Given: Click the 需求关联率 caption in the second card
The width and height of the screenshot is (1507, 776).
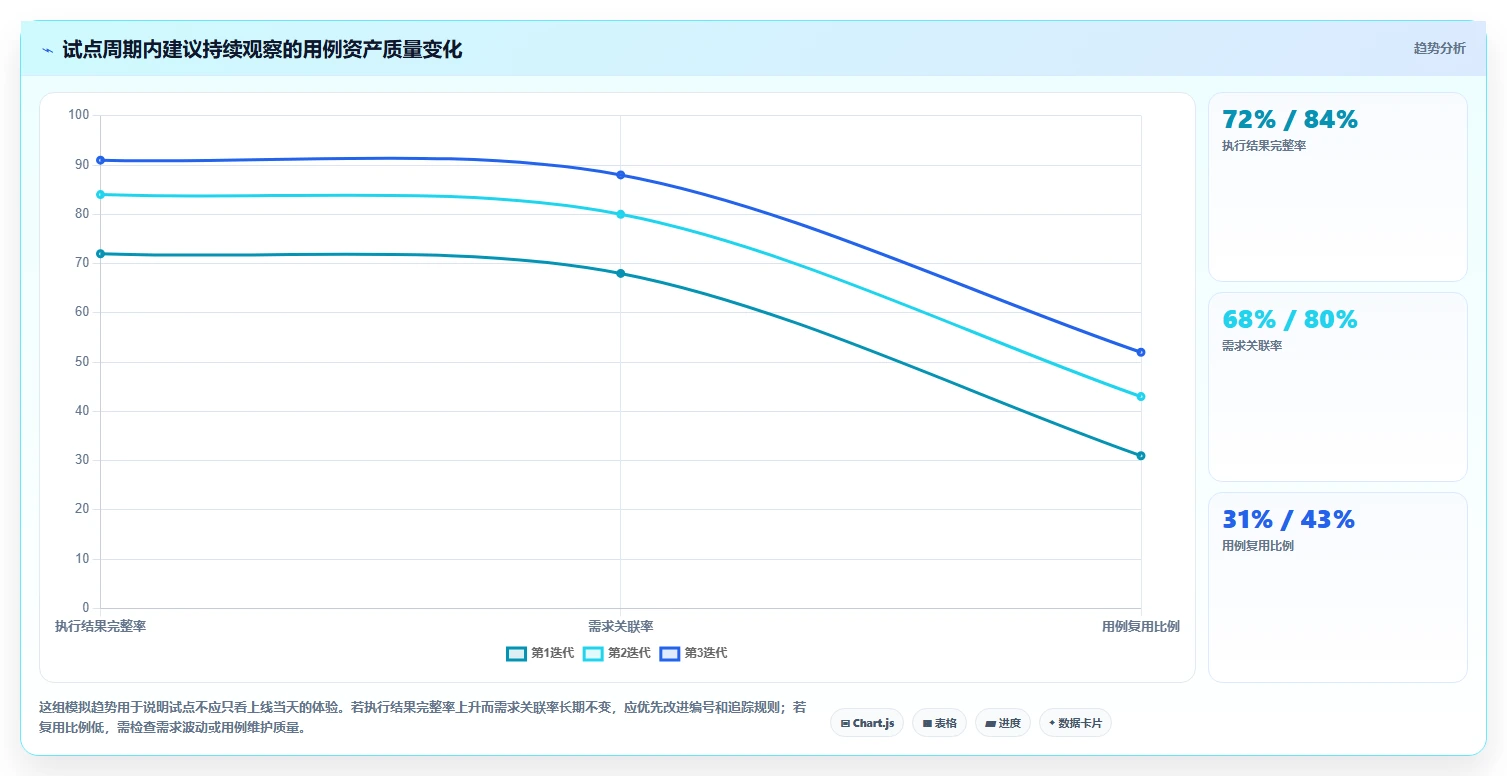Looking at the screenshot, I should [1252, 346].
